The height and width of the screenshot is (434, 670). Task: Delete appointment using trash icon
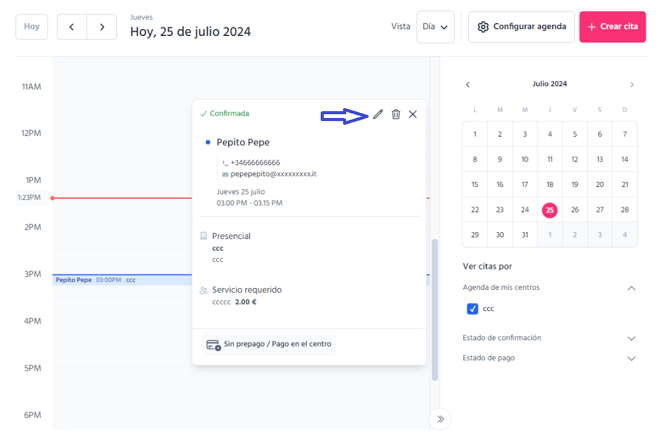click(396, 115)
